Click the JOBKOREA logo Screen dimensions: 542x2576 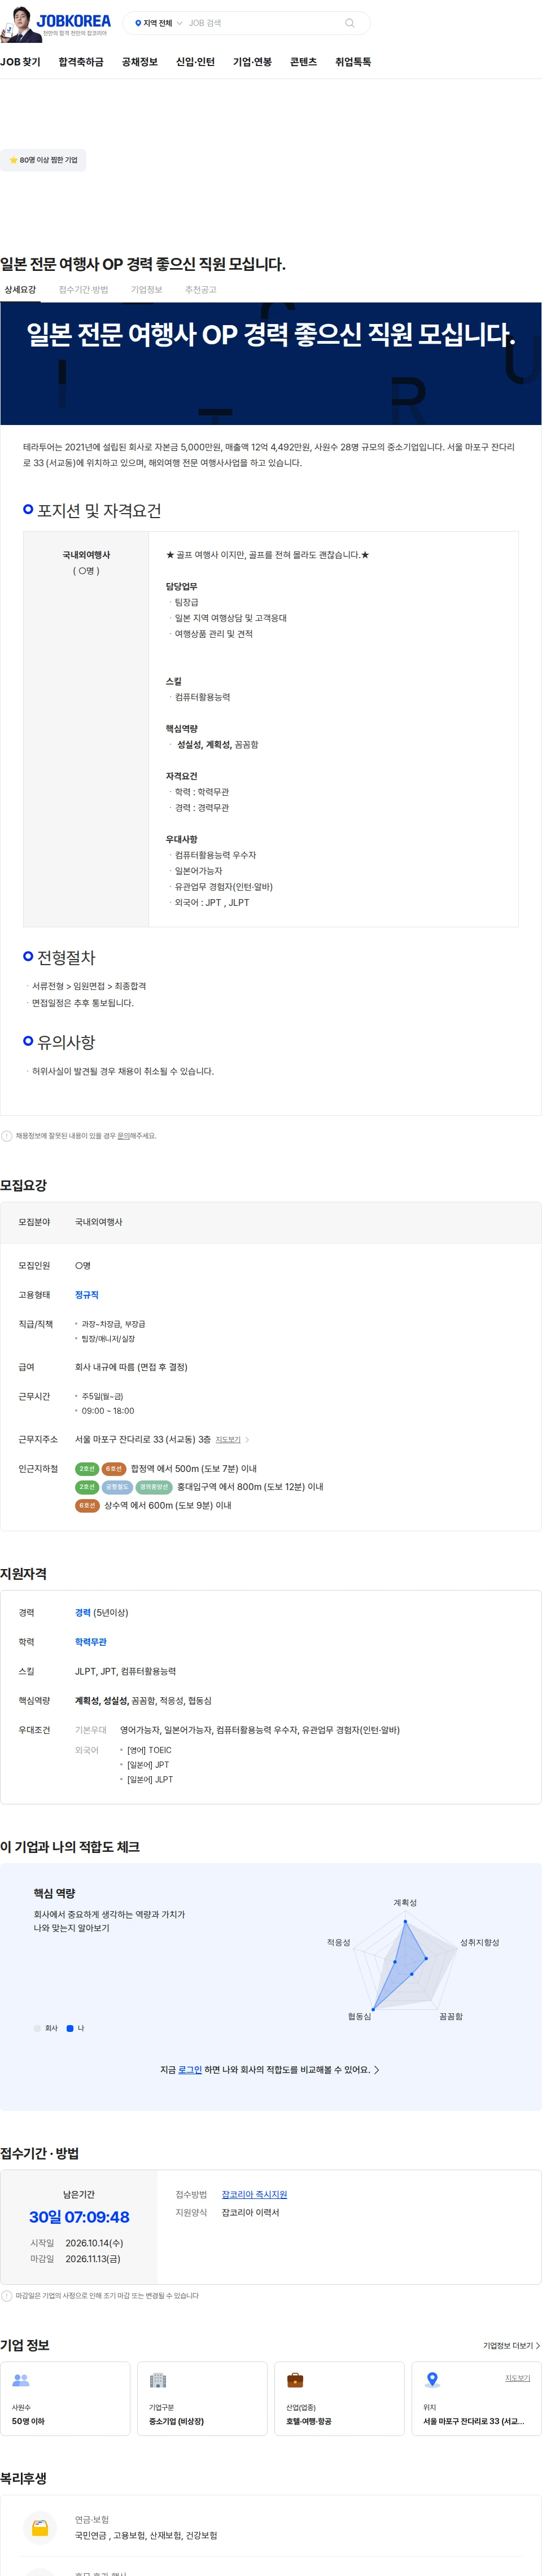[x=74, y=20]
